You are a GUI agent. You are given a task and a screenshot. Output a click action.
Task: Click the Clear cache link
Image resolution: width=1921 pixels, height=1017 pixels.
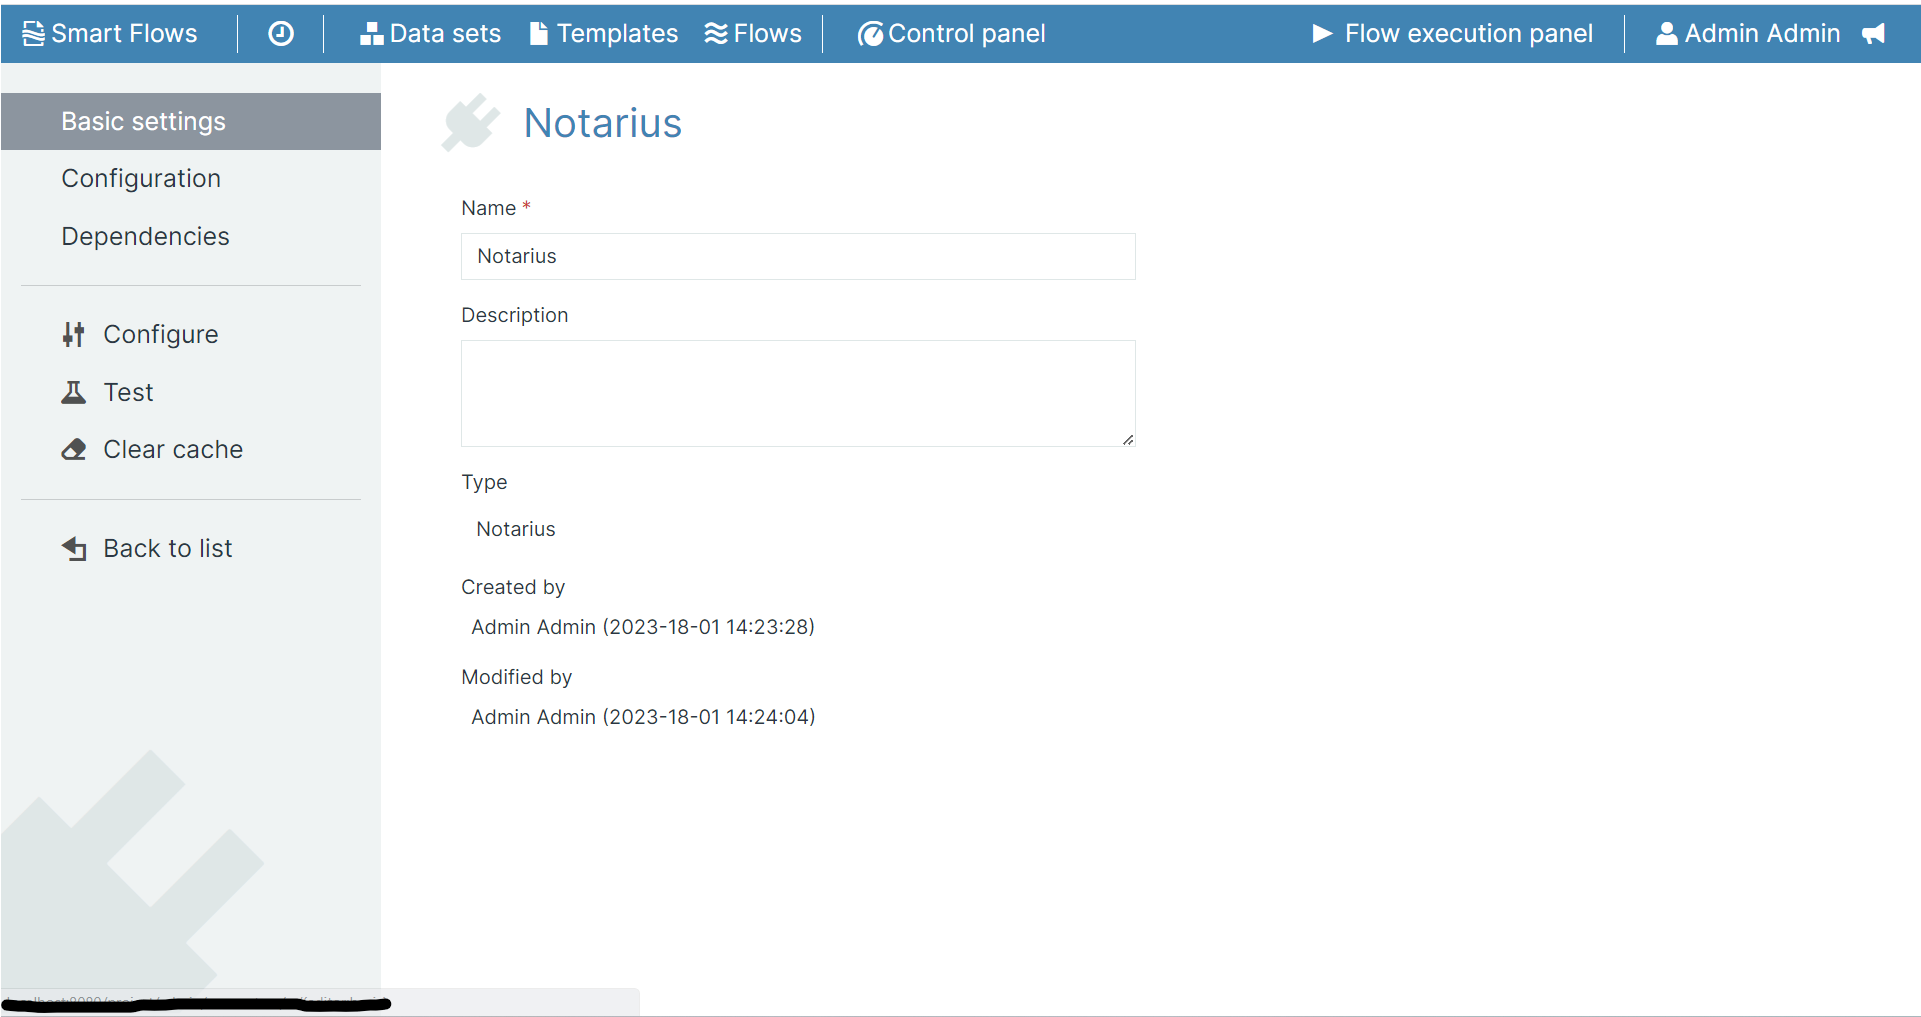point(152,449)
